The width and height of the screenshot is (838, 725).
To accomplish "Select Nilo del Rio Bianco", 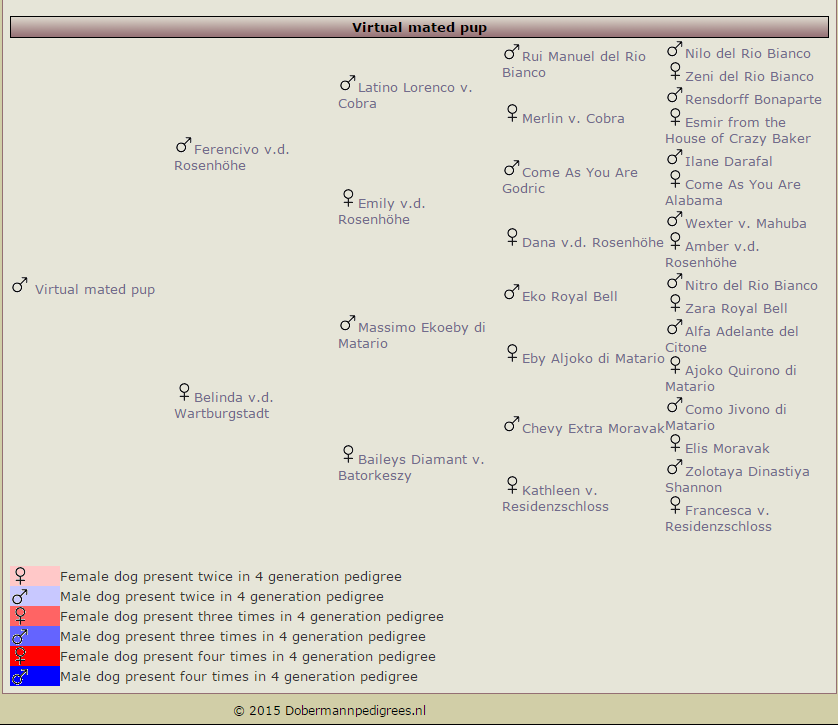I will [748, 53].
